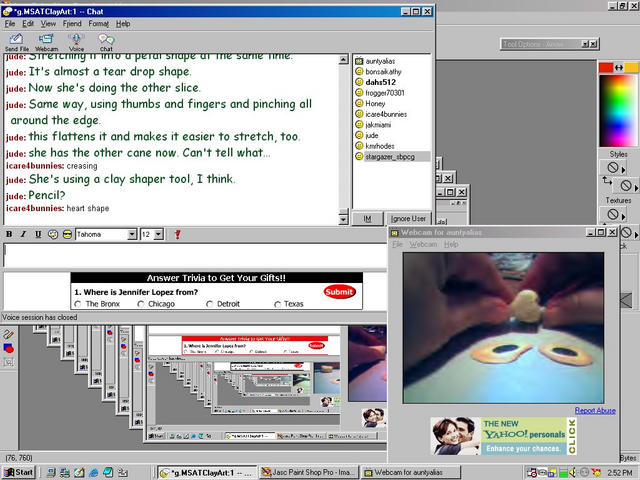640x480 pixels.
Task: Select user dahs512 in the list
Action: pos(380,82)
